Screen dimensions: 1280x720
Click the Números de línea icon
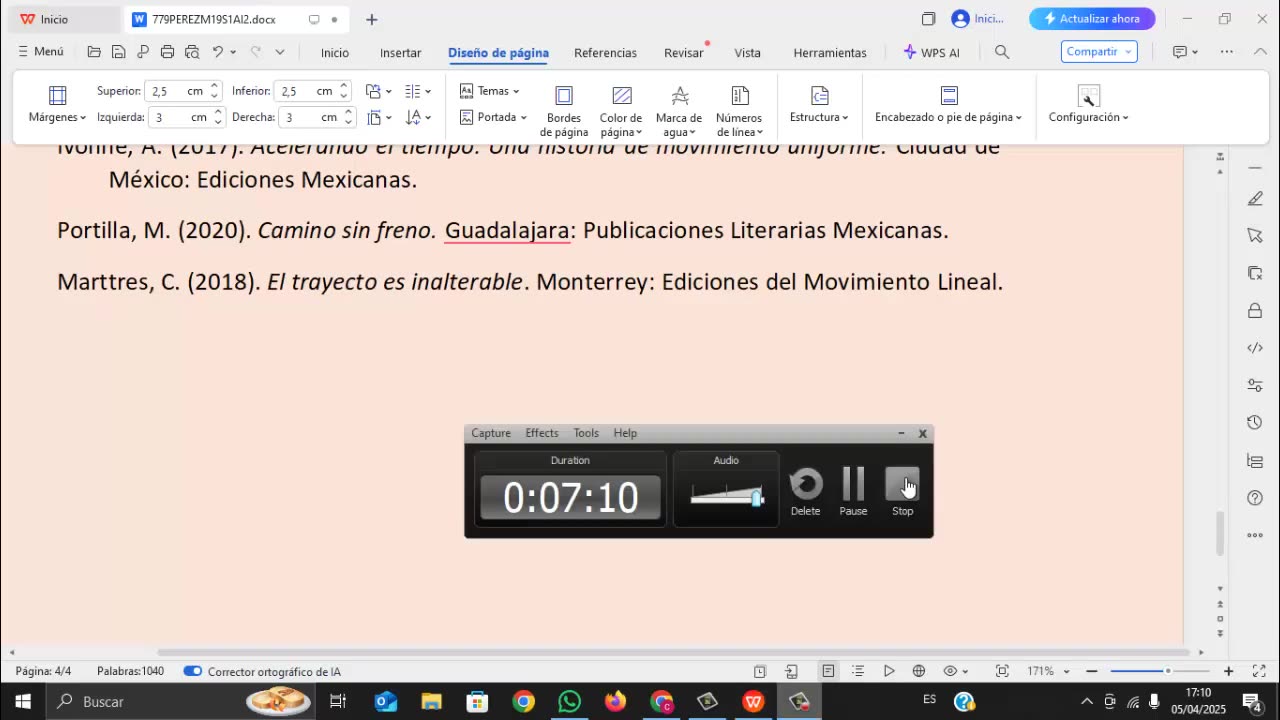pos(739,96)
